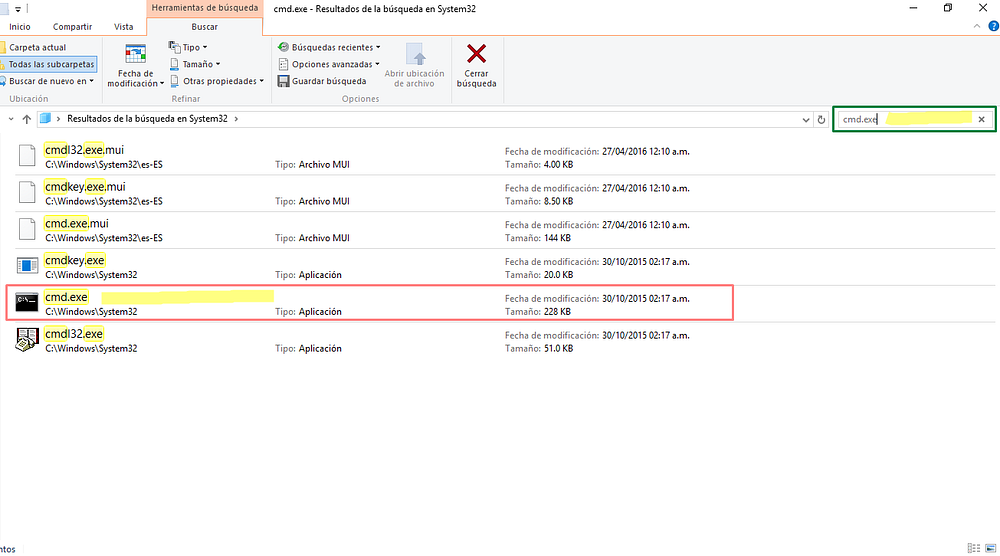Open the Compartir ribbon tab

(73, 27)
